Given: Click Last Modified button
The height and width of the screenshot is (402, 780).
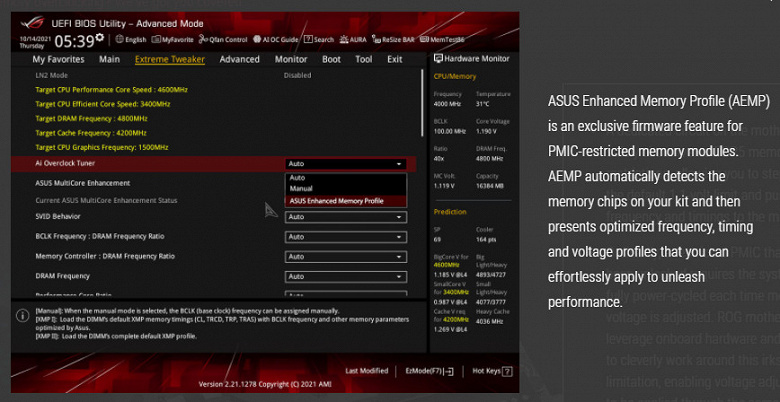Looking at the screenshot, I should point(367,371).
